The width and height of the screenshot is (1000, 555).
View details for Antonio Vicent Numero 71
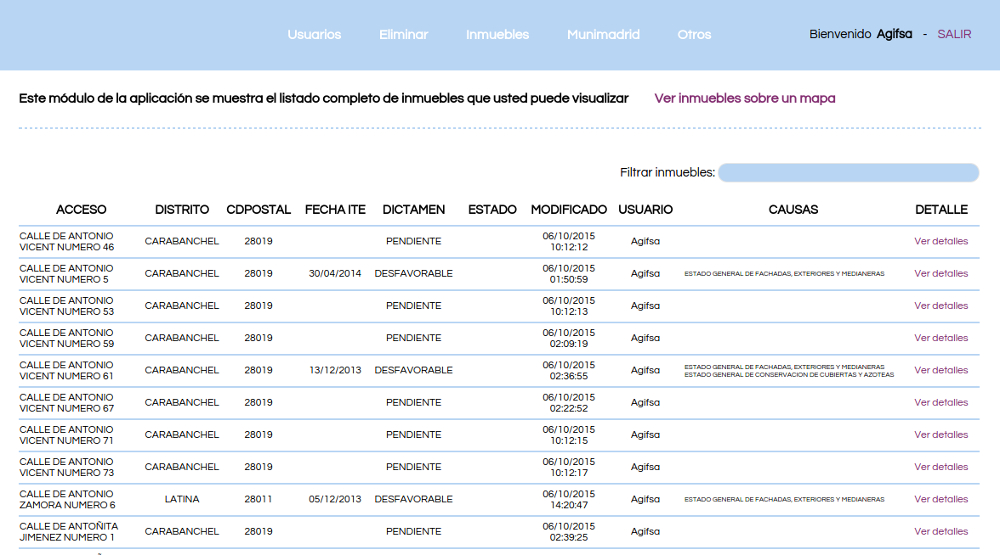coord(941,435)
